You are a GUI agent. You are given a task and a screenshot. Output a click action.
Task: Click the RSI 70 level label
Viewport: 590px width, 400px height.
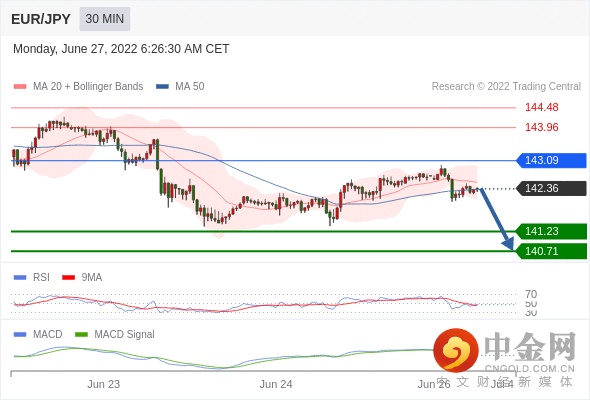click(x=531, y=294)
